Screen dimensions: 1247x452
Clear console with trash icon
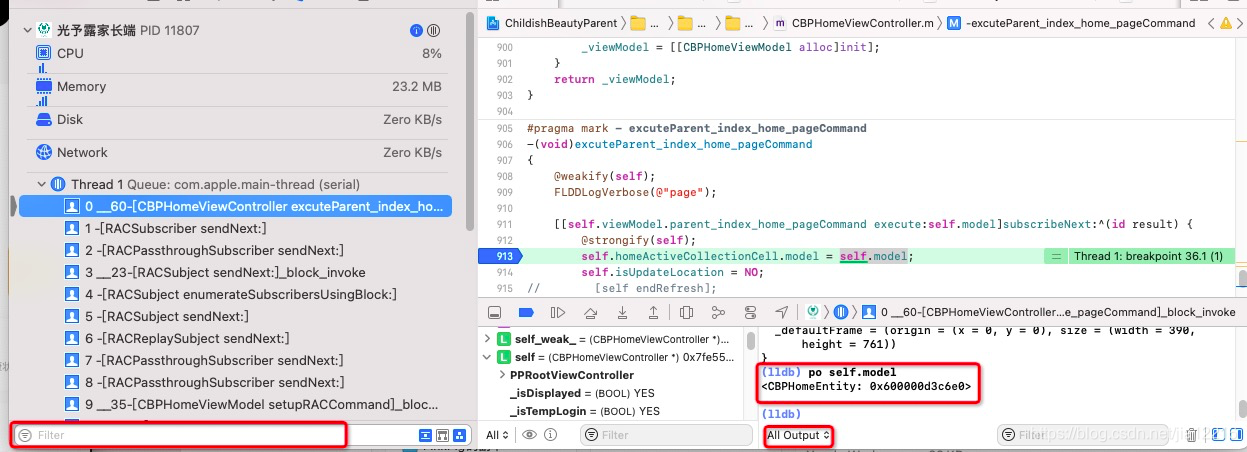[1192, 435]
